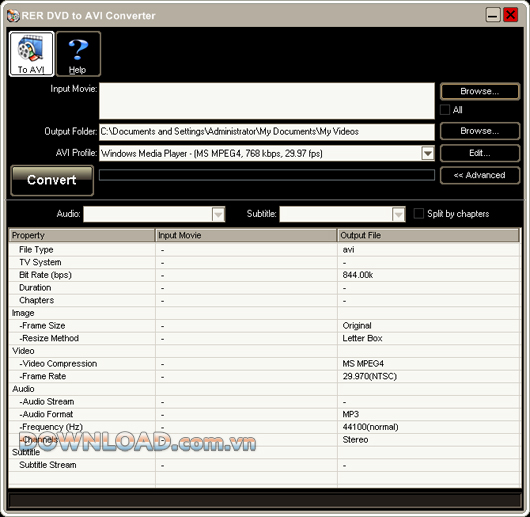Screen dimensions: 530x517
Task: Select the Duration row
Action: click(264, 288)
